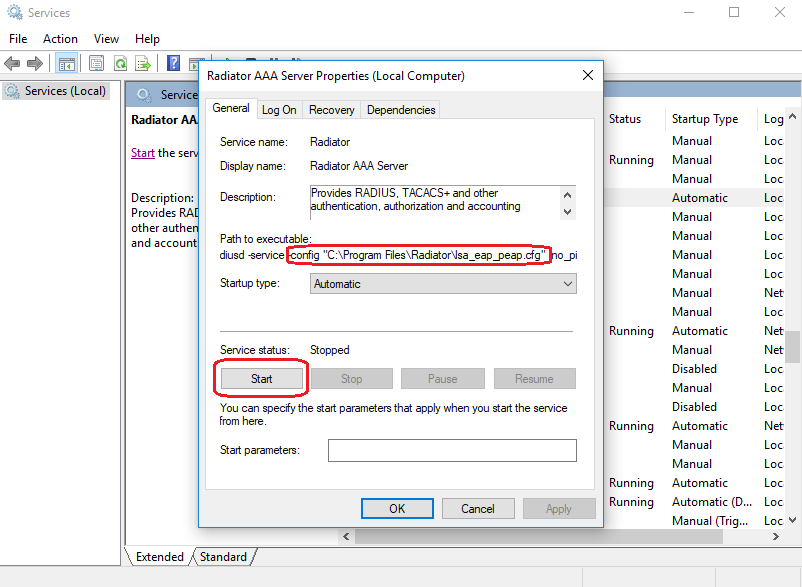802x587 pixels.
Task: Select Services (Local) tree node
Action: click(x=55, y=91)
